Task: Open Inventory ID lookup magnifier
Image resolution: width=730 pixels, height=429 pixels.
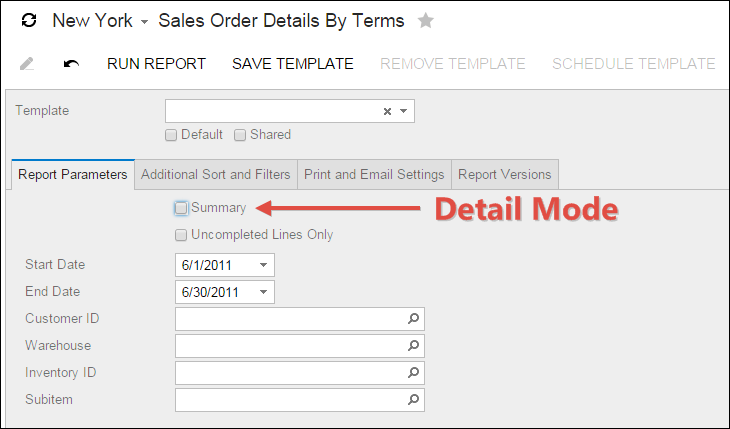Action: click(413, 373)
